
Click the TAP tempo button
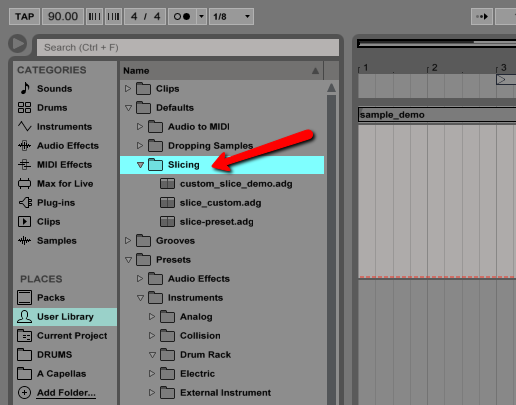pos(25,16)
